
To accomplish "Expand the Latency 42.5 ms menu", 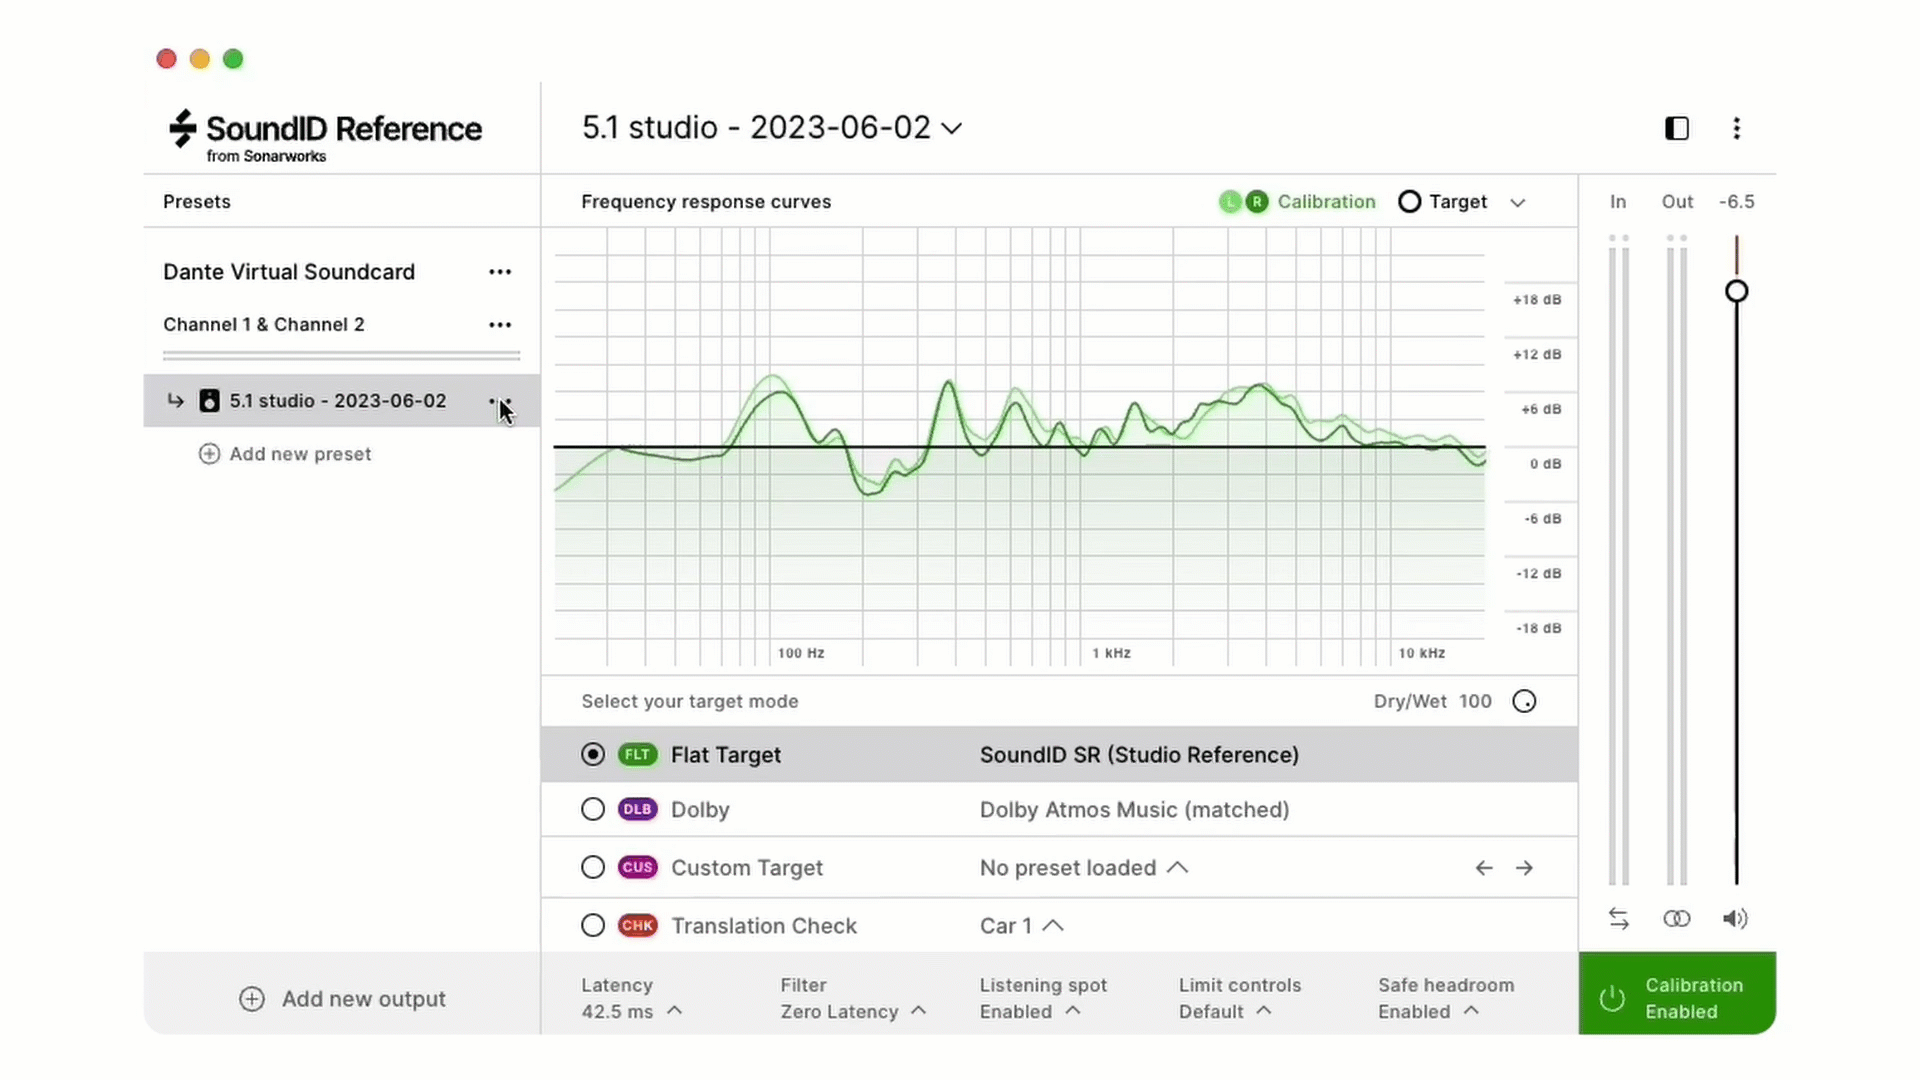I will [x=632, y=998].
